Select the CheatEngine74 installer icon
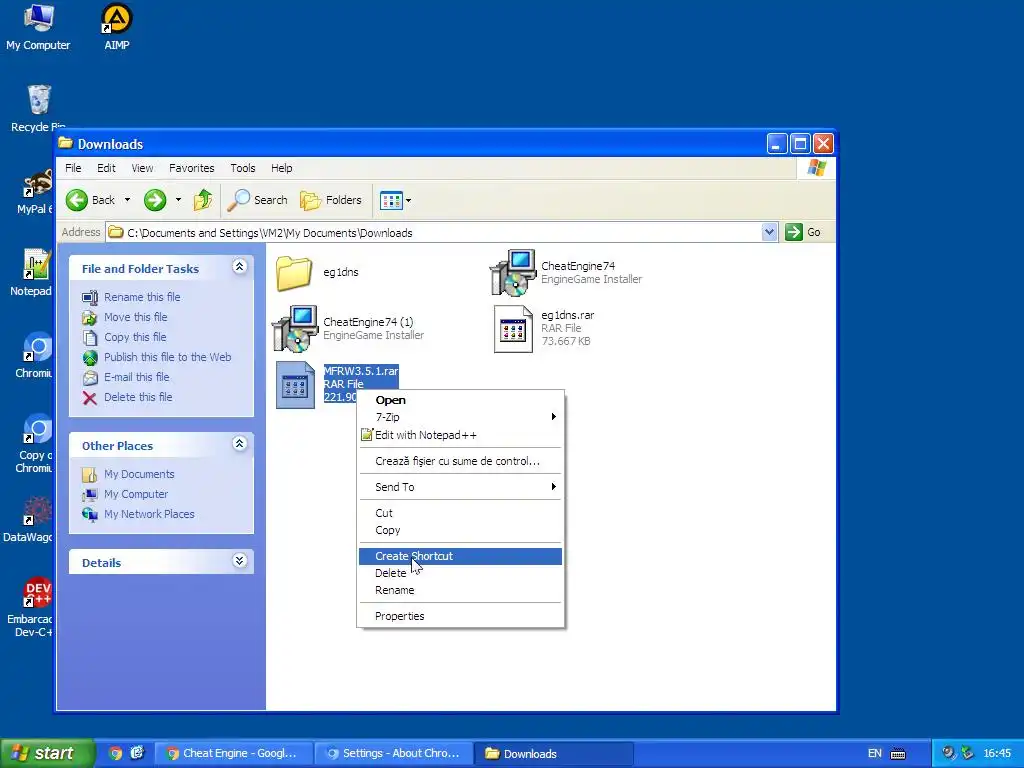The width and height of the screenshot is (1024, 768). point(513,272)
